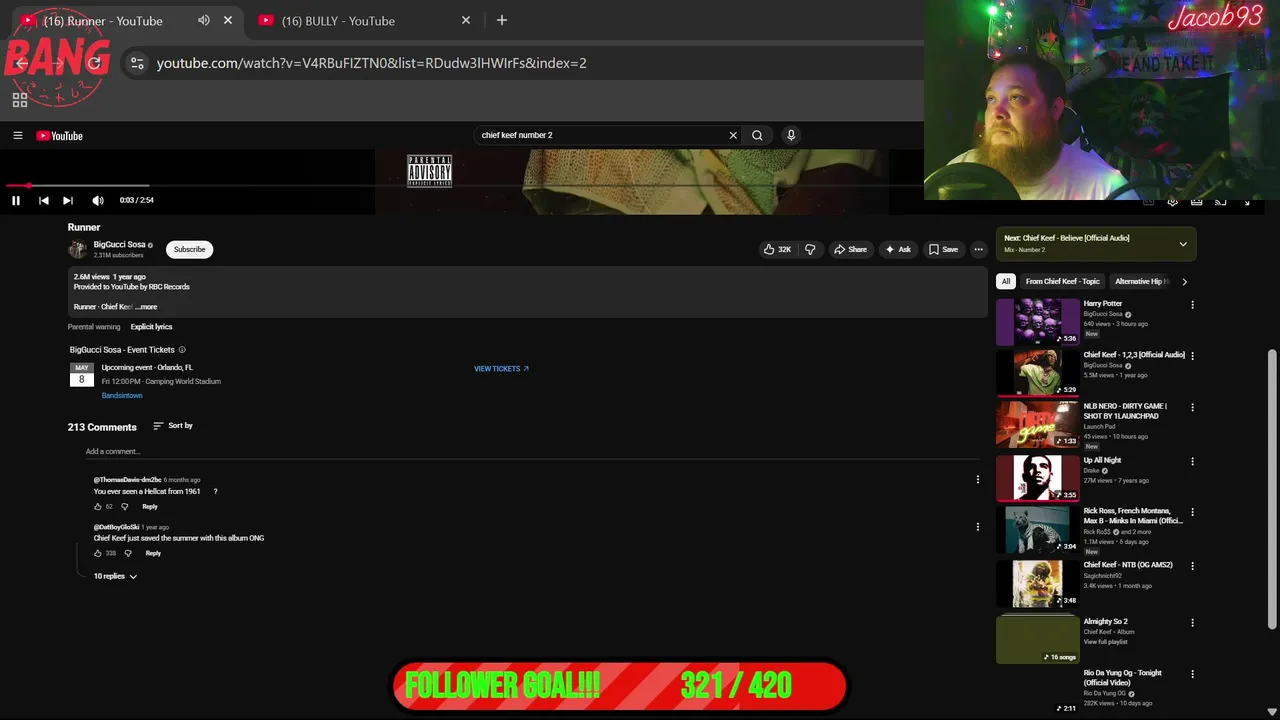Viewport: 1280px width, 720px height.
Task: Open options for NLB NERO - DIRTY GAME
Action: tap(1192, 408)
